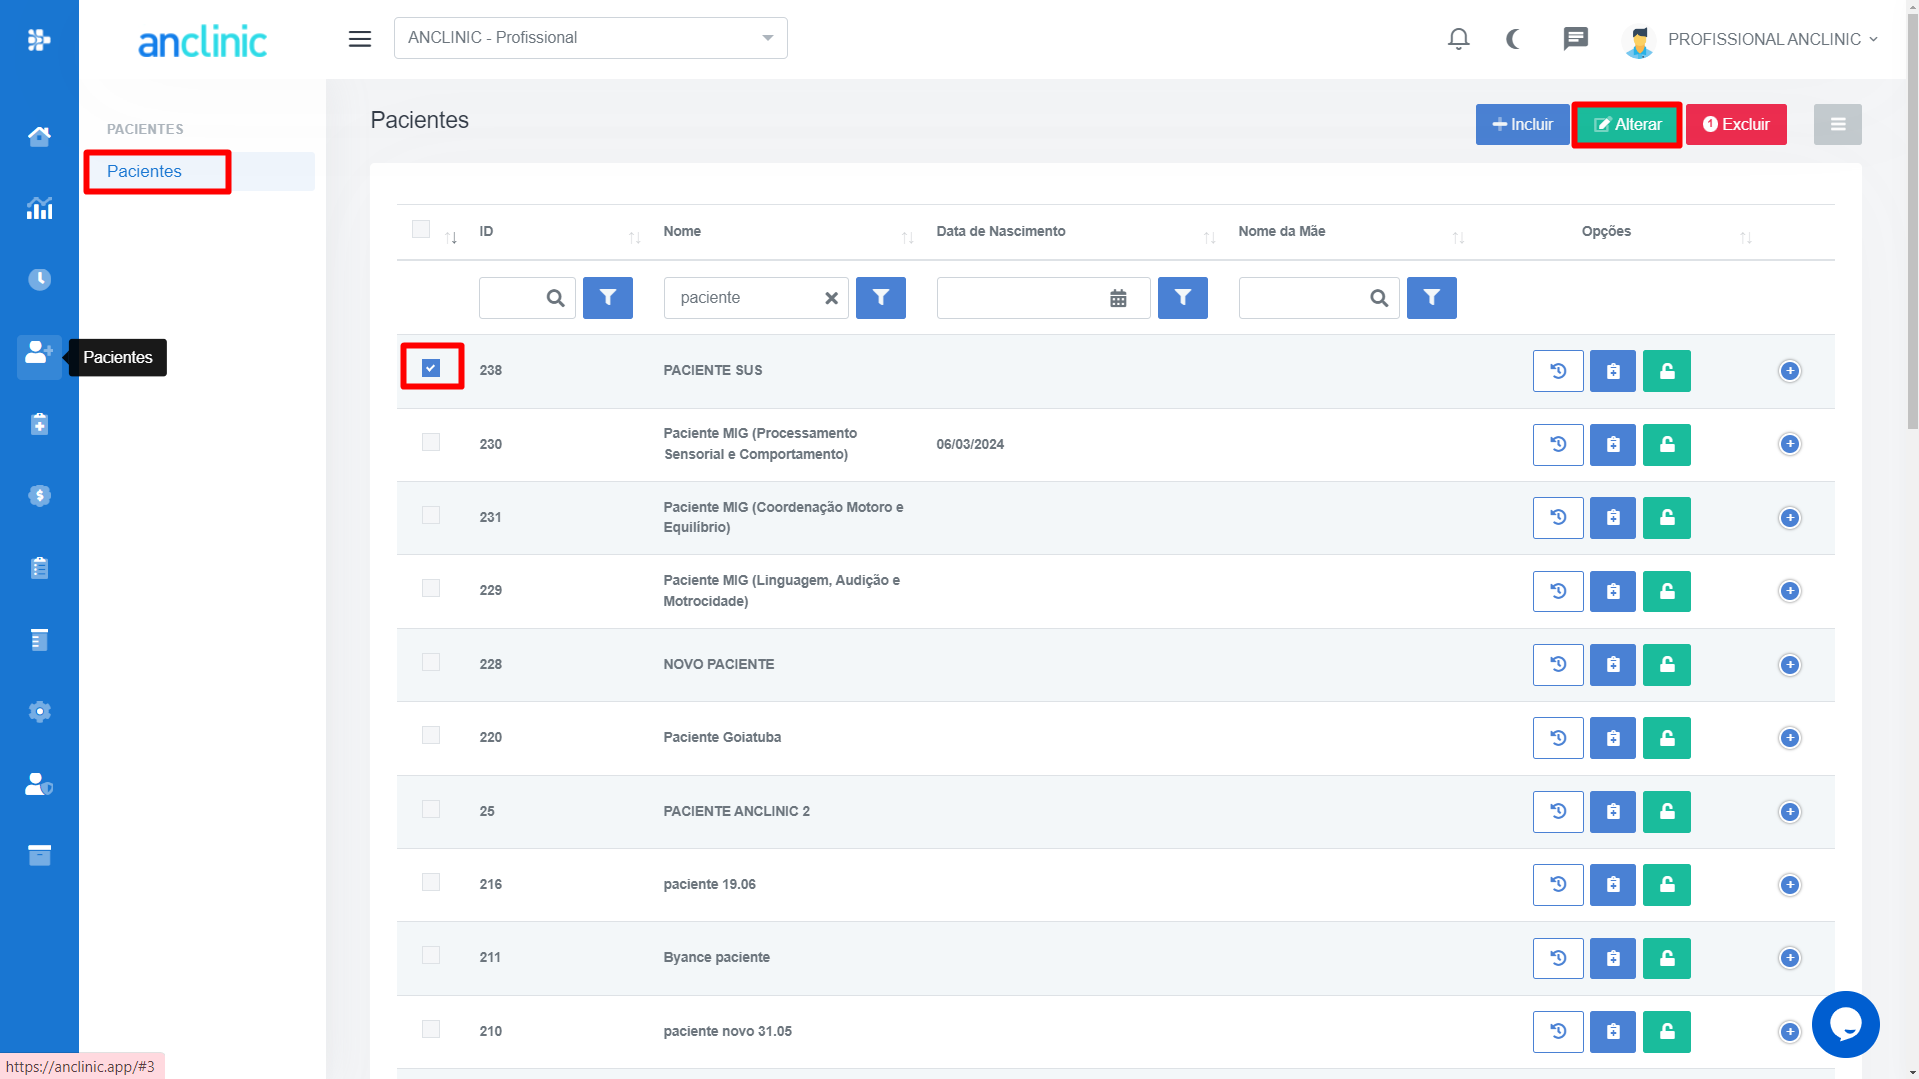Click the Incluir button
This screenshot has height=1079, width=1919.
point(1522,125)
